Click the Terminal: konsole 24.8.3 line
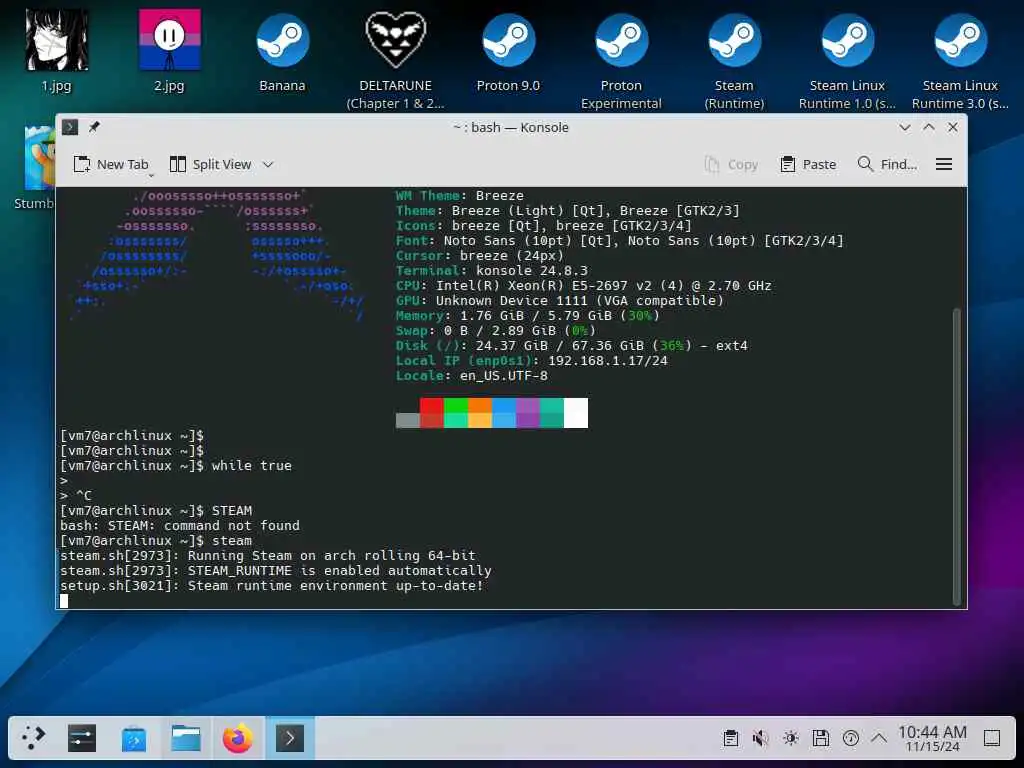1024x768 pixels. (x=492, y=270)
